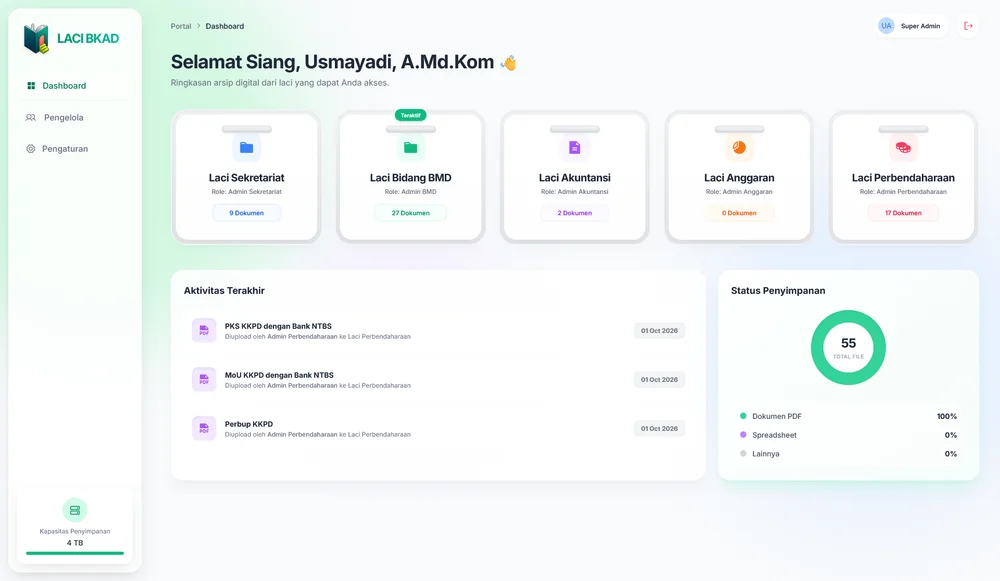Click the 4 TB capacity value

(x=75, y=543)
